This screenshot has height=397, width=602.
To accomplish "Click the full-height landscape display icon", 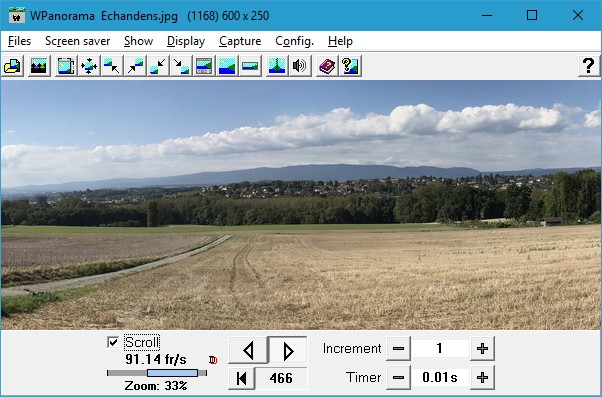I will pyautogui.click(x=227, y=66).
